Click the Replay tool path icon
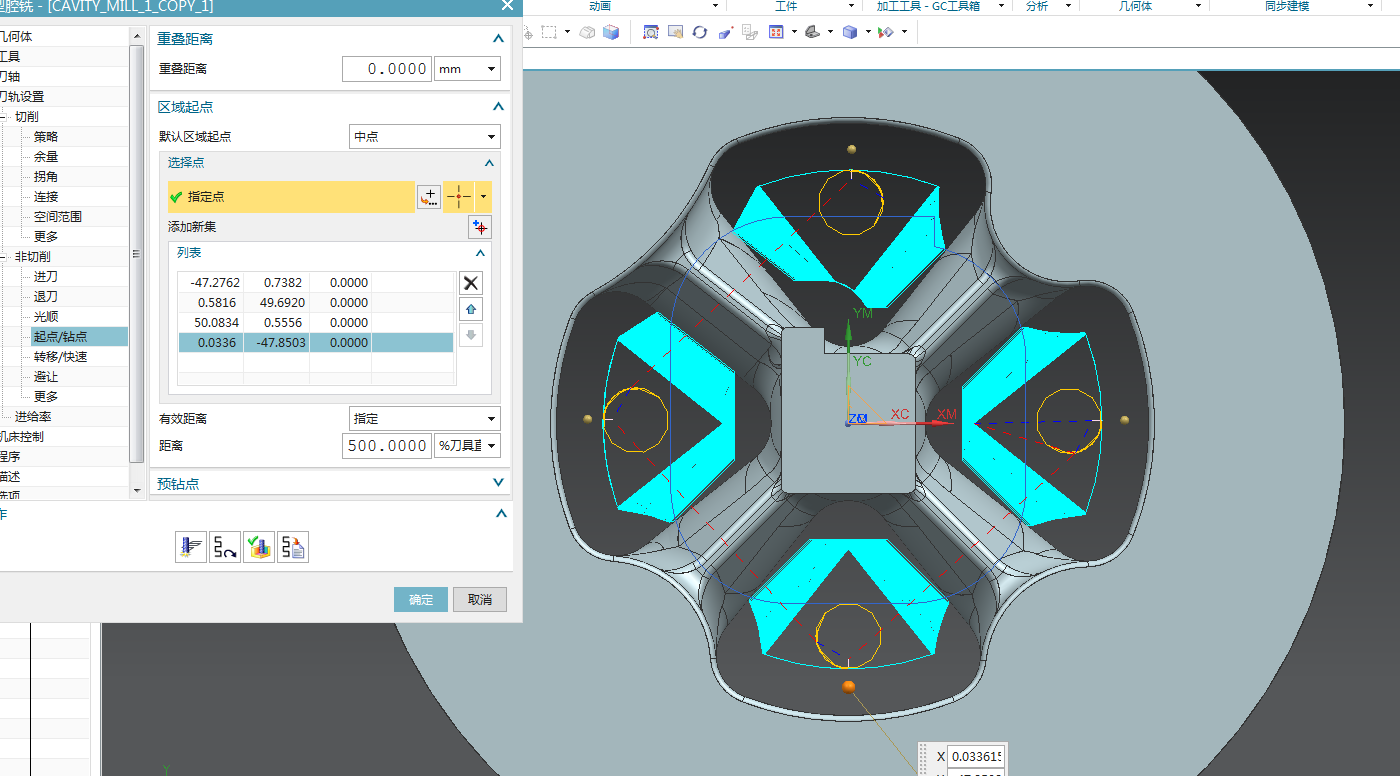Viewport: 1400px width, 776px height. coord(225,547)
